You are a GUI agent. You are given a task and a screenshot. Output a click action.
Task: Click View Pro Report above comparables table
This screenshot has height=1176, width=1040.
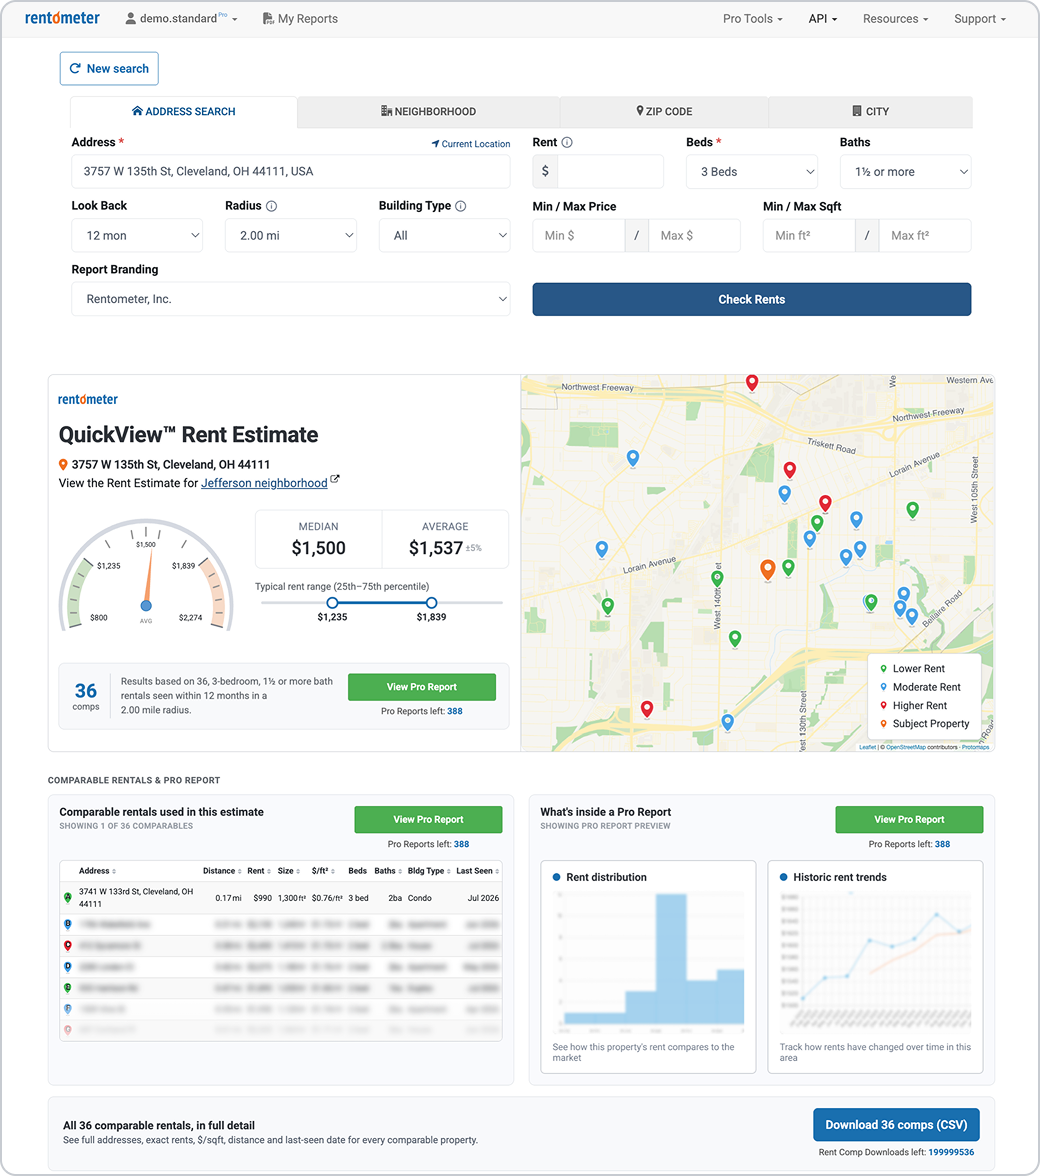tap(428, 820)
